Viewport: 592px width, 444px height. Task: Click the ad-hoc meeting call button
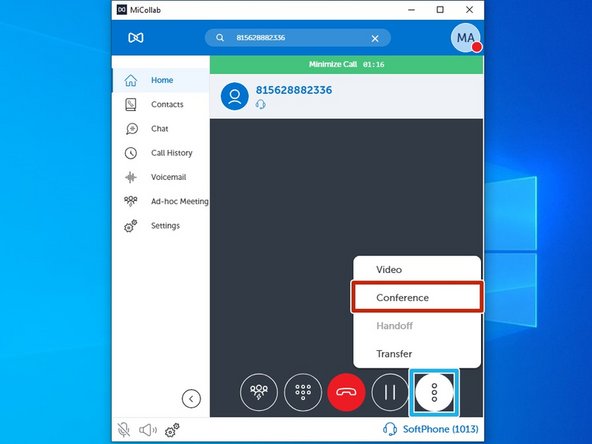pos(259,392)
